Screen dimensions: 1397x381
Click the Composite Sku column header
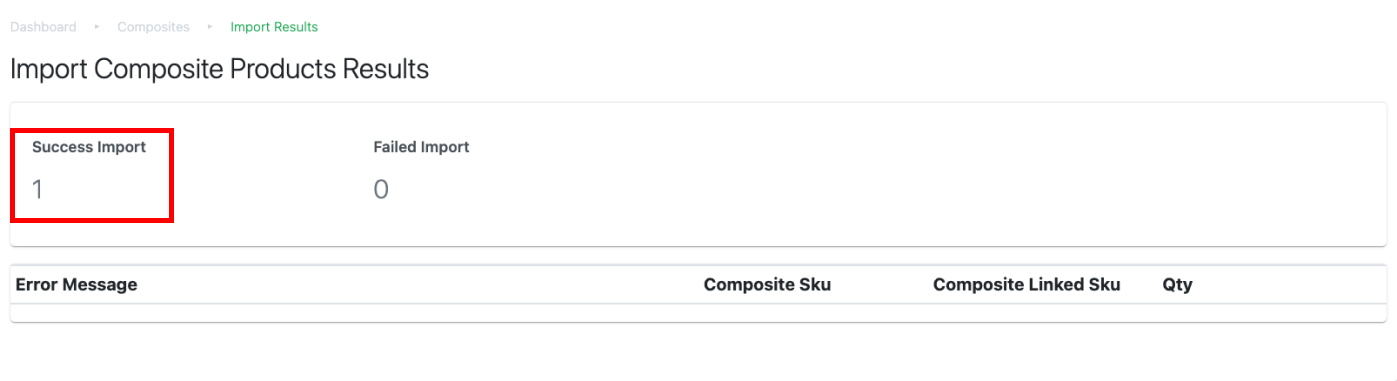click(767, 285)
